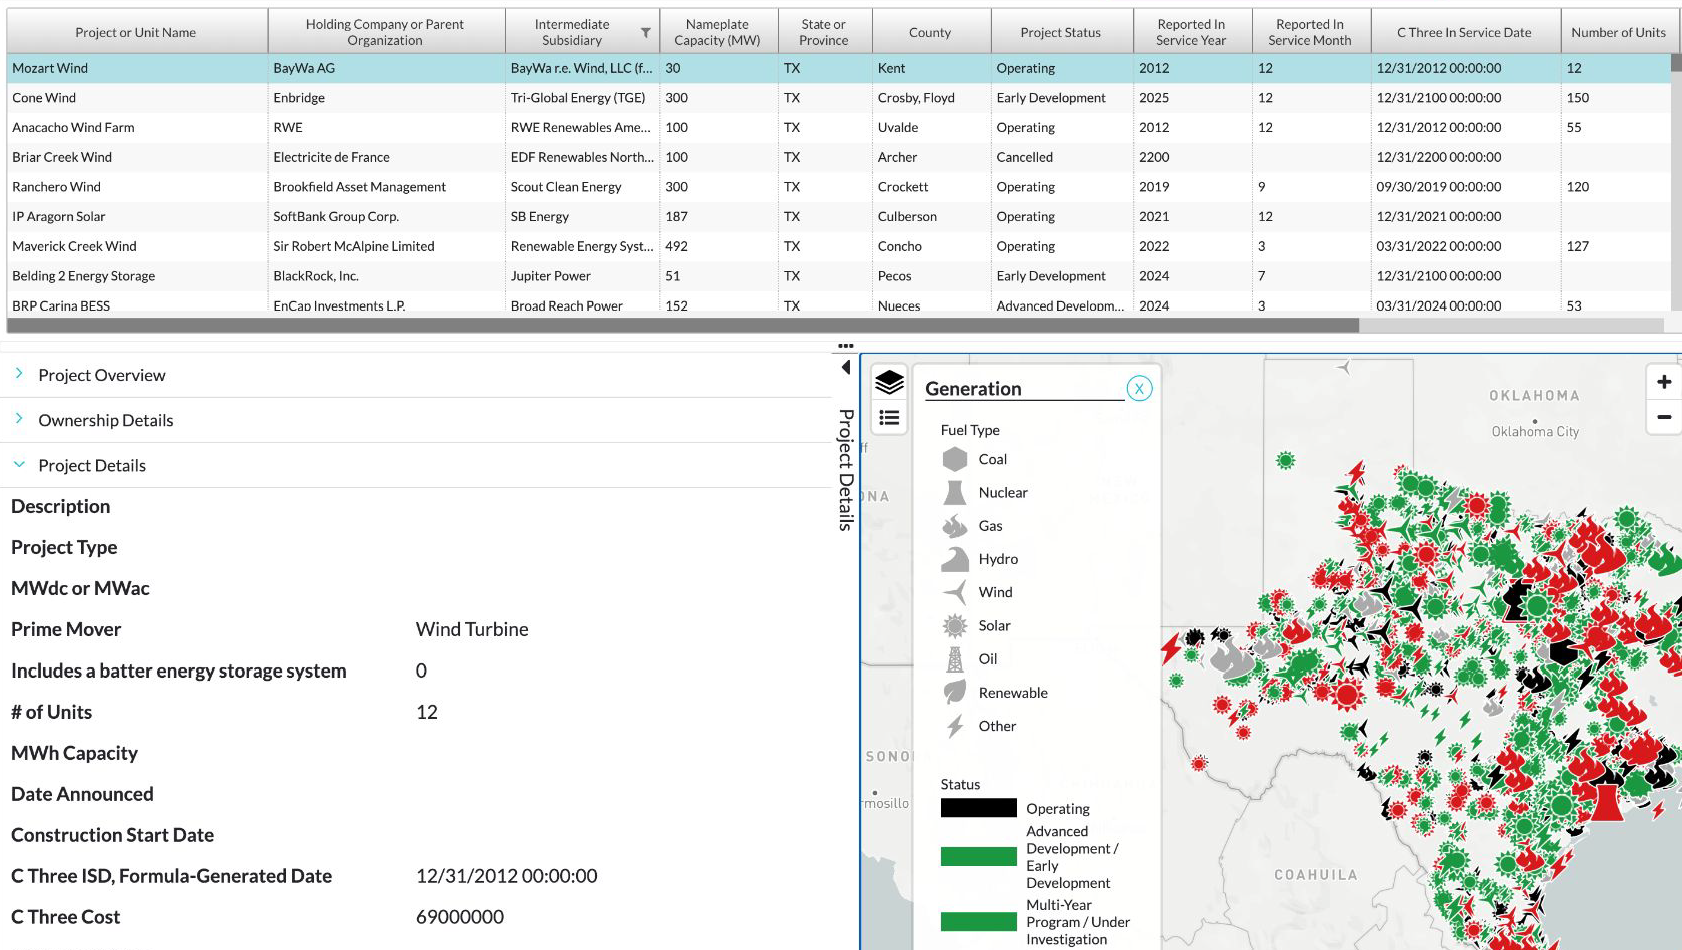Zoom in on the map
Viewport: 1682px width, 950px height.
point(1664,382)
